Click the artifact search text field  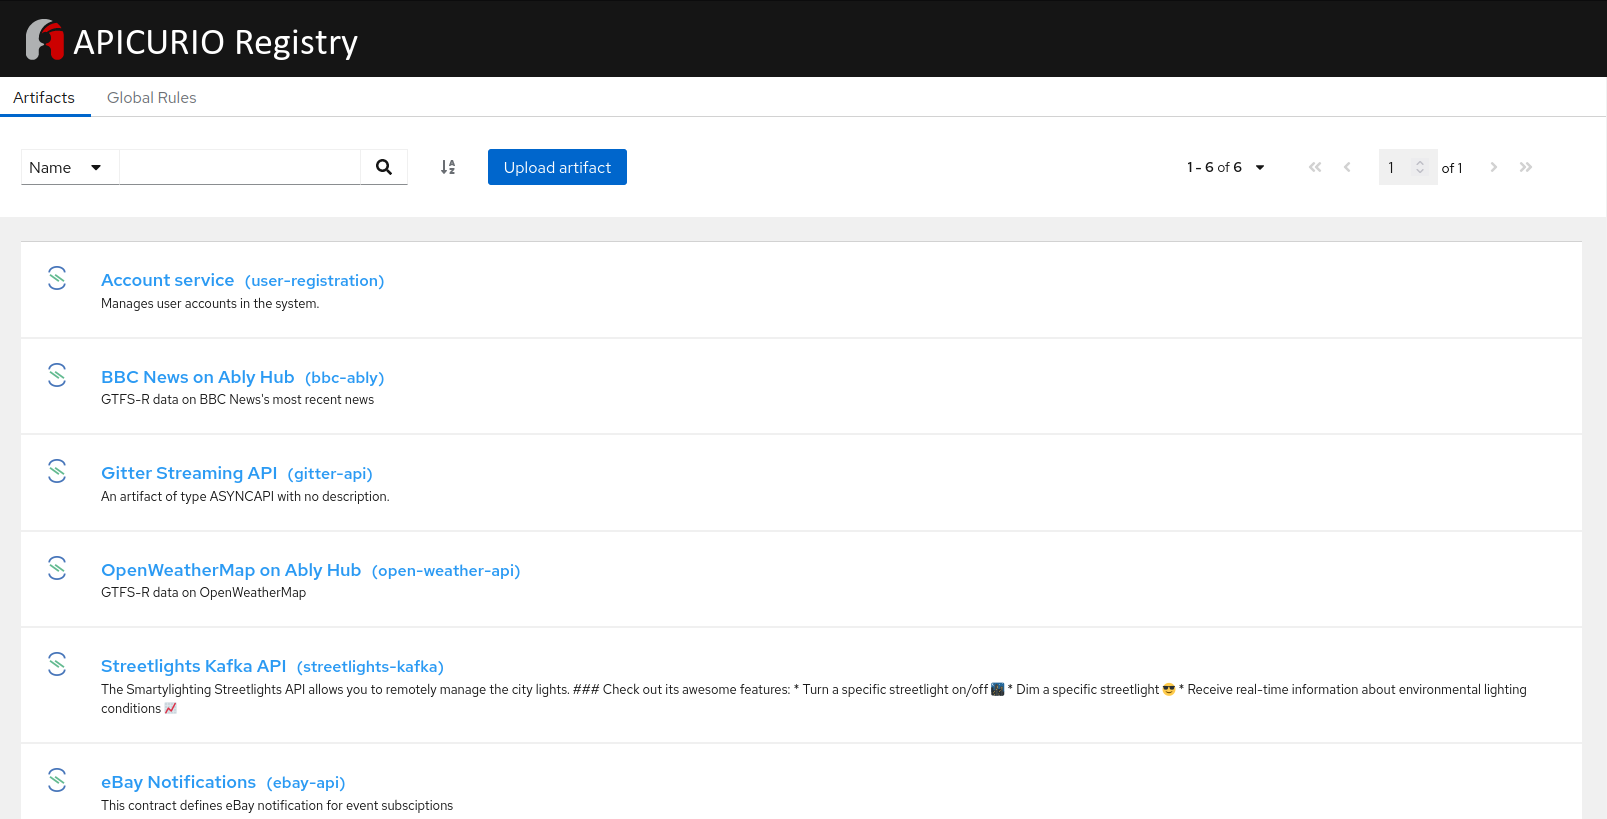coord(240,167)
